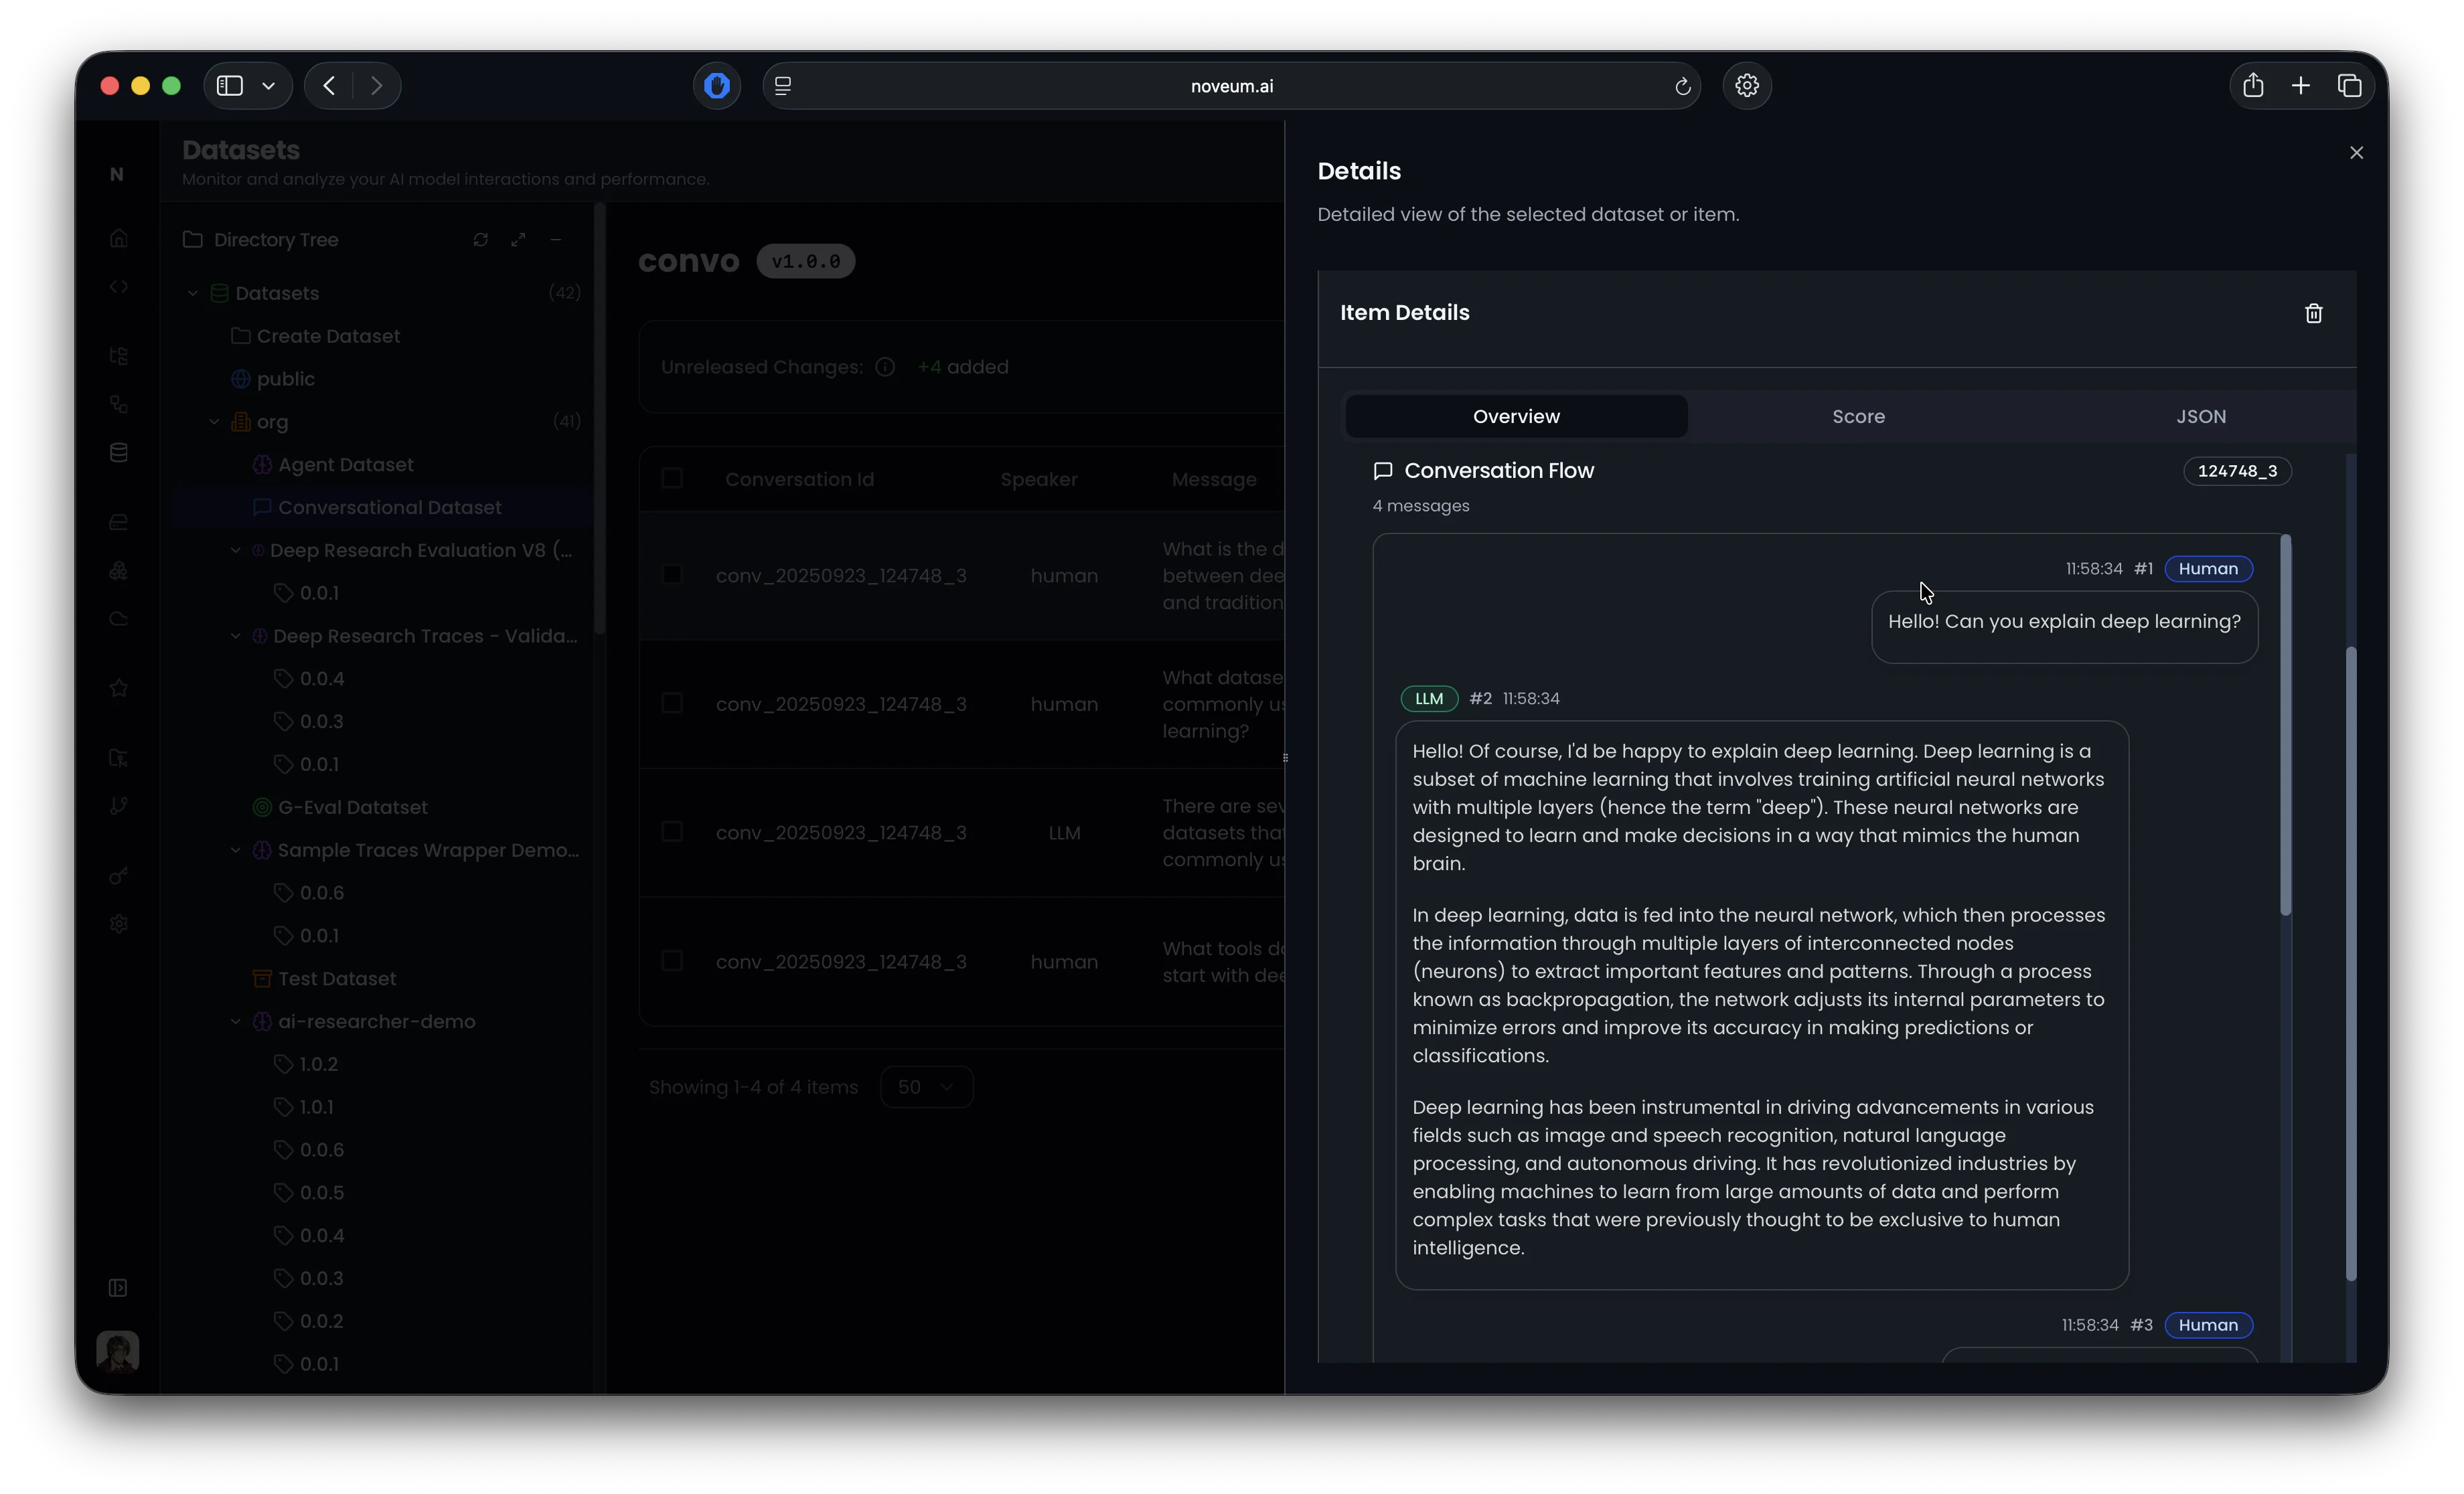2464x1494 pixels.
Task: Reload the page in address bar
Action: (1682, 87)
